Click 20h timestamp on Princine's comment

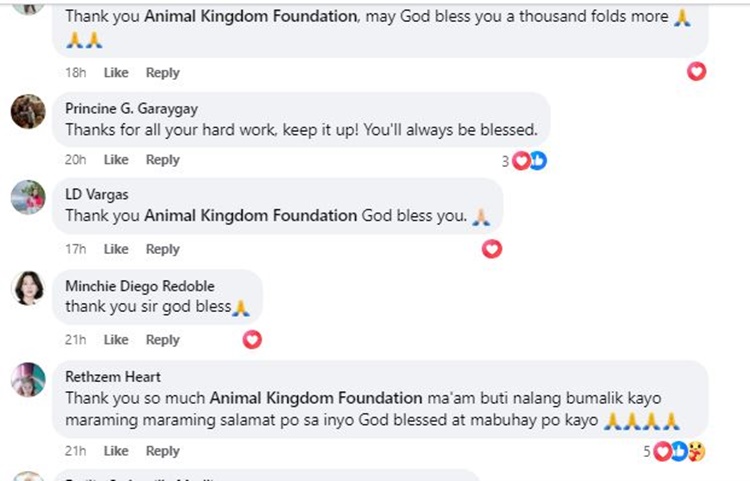pos(76,160)
